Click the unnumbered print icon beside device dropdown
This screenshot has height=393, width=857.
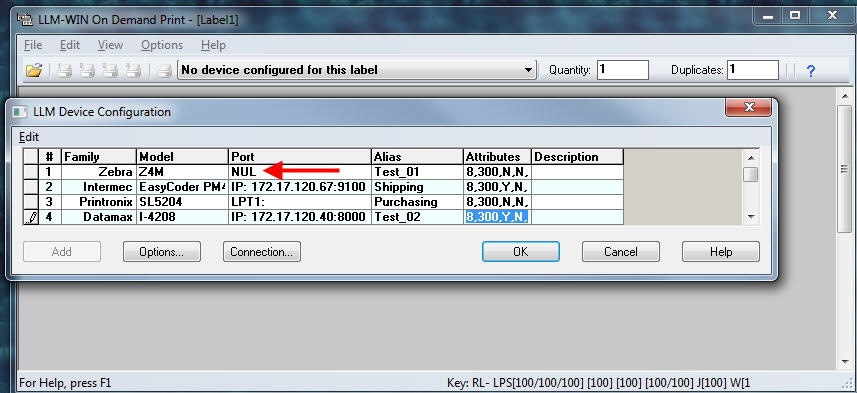point(165,70)
